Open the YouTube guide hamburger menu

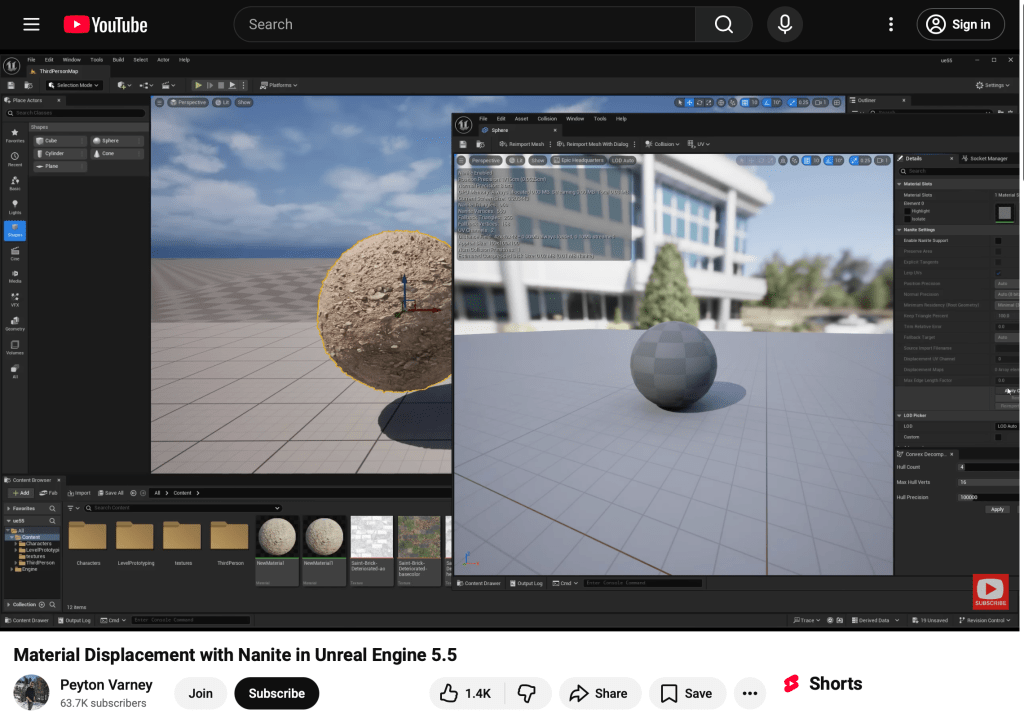click(x=32, y=24)
